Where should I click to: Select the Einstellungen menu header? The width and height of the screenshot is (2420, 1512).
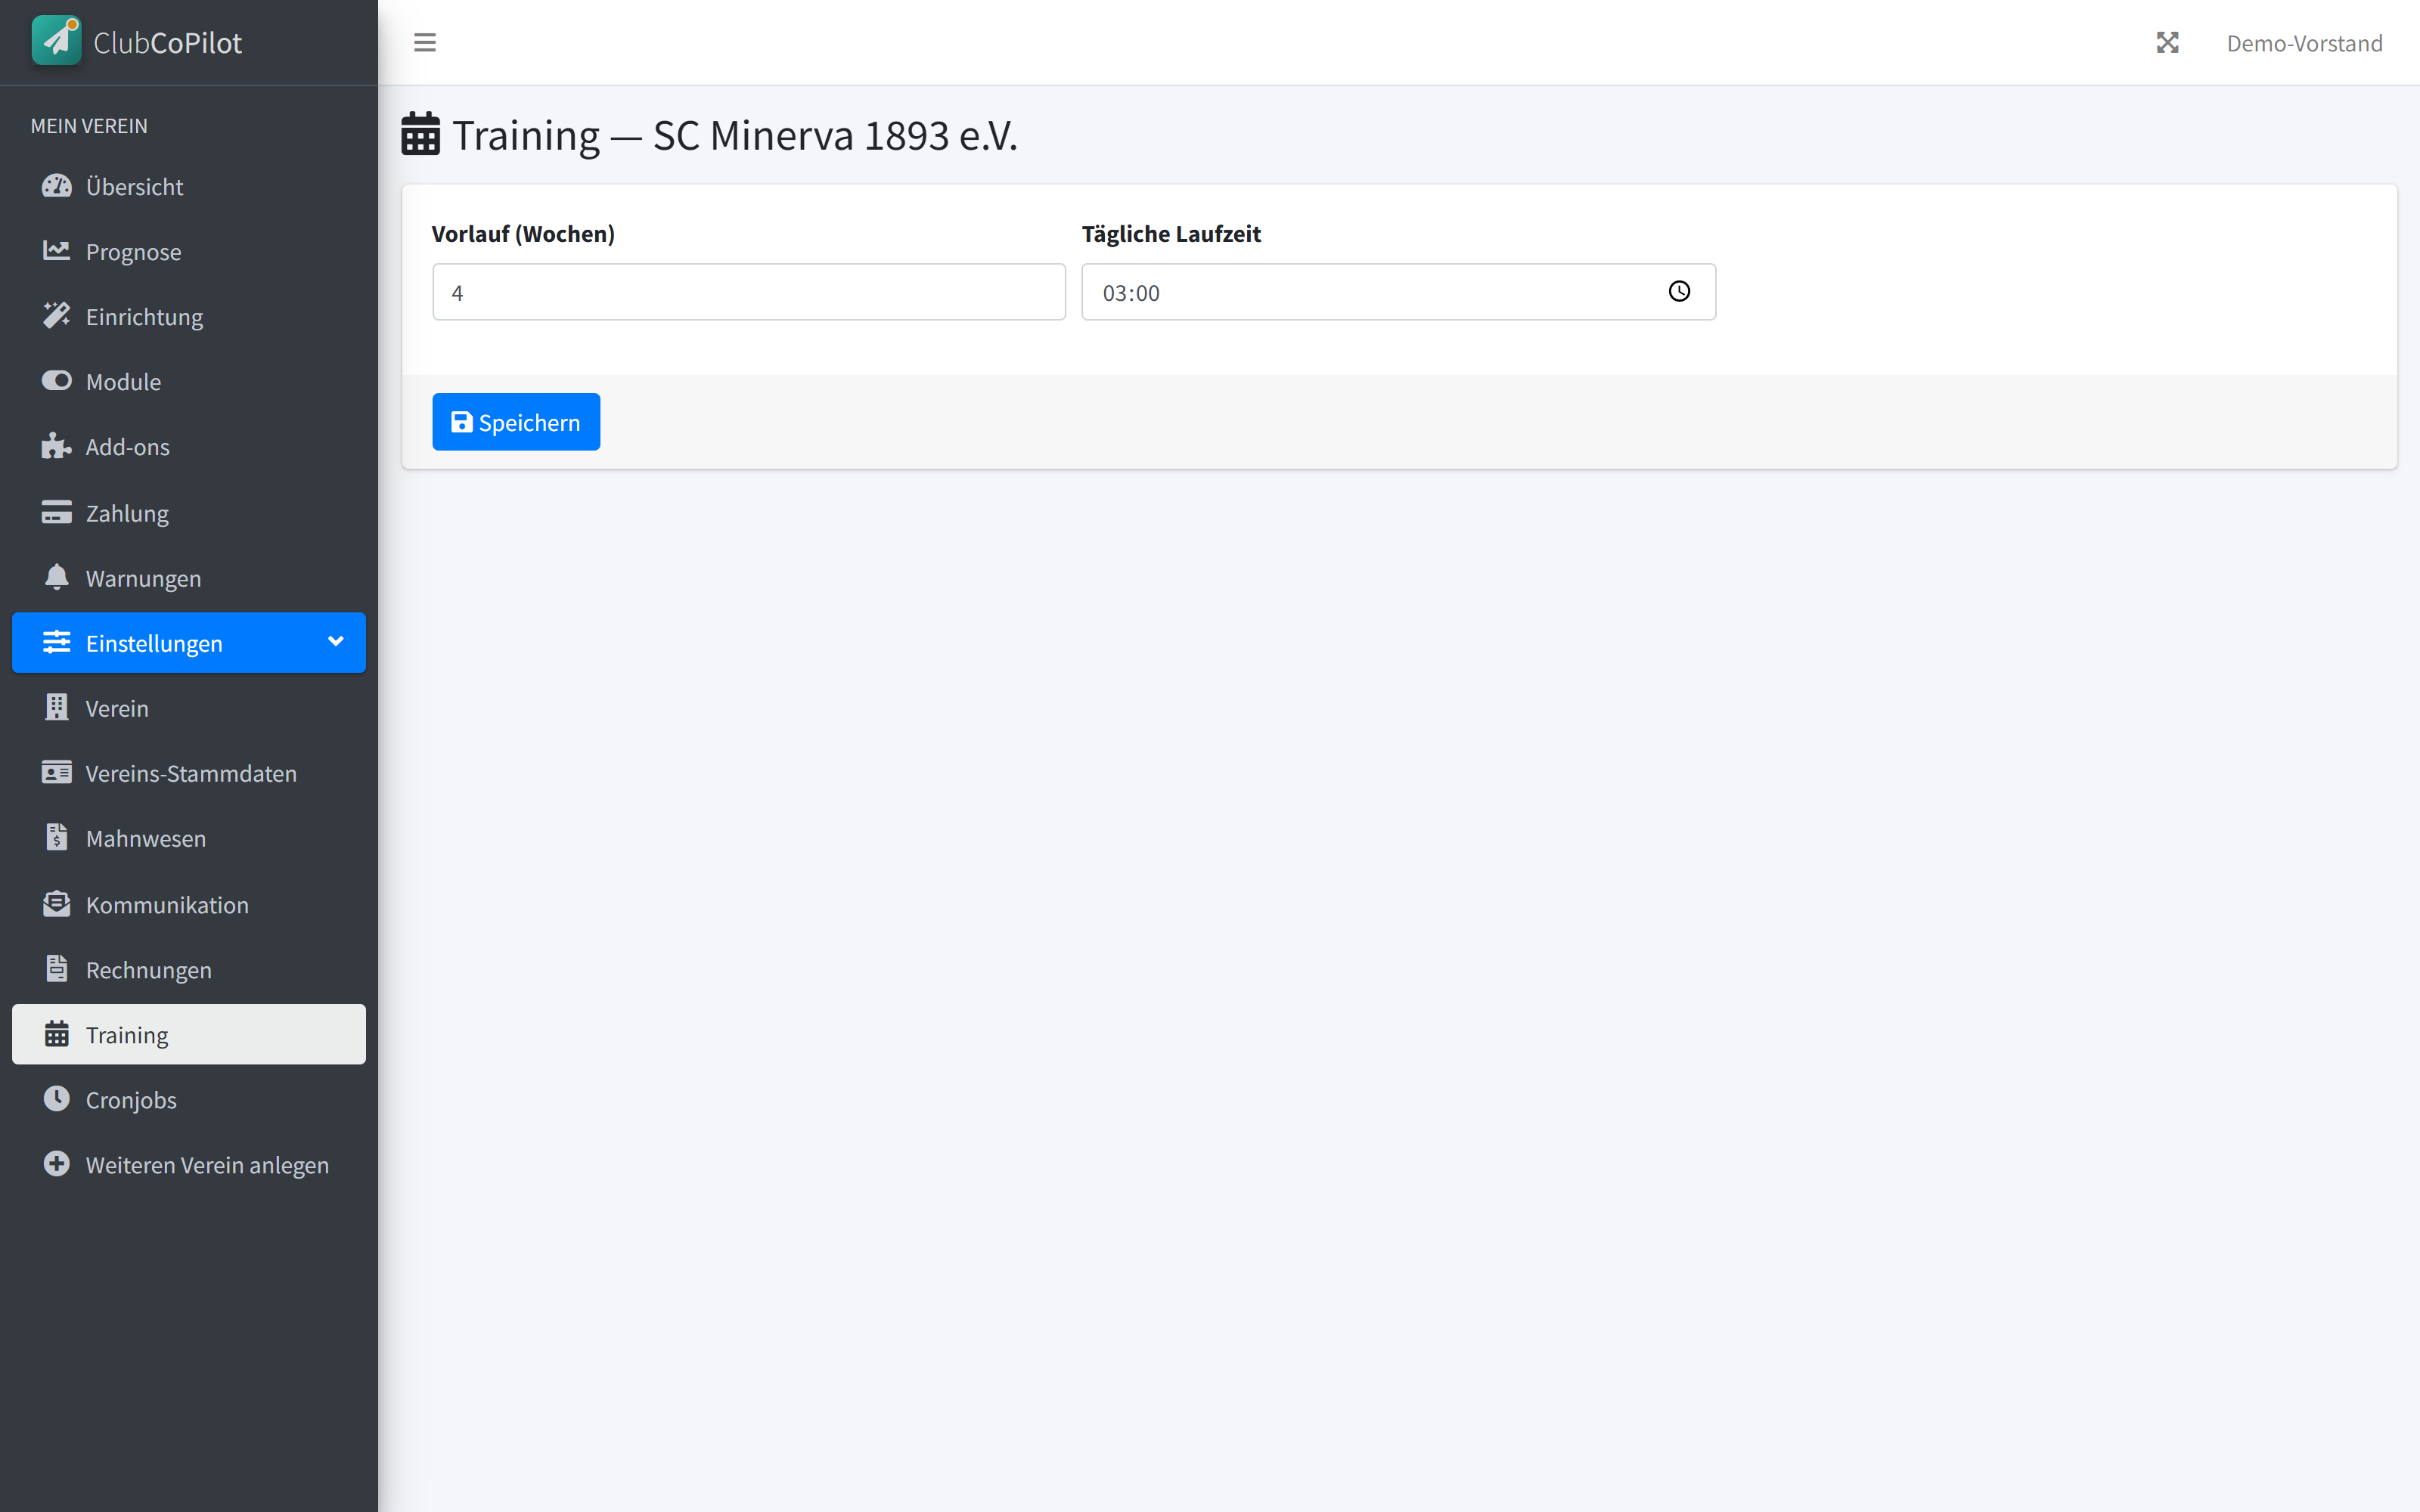[x=189, y=642]
